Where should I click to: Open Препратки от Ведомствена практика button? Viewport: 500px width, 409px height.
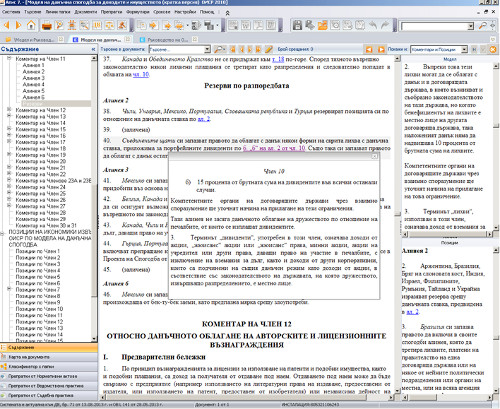49,386
